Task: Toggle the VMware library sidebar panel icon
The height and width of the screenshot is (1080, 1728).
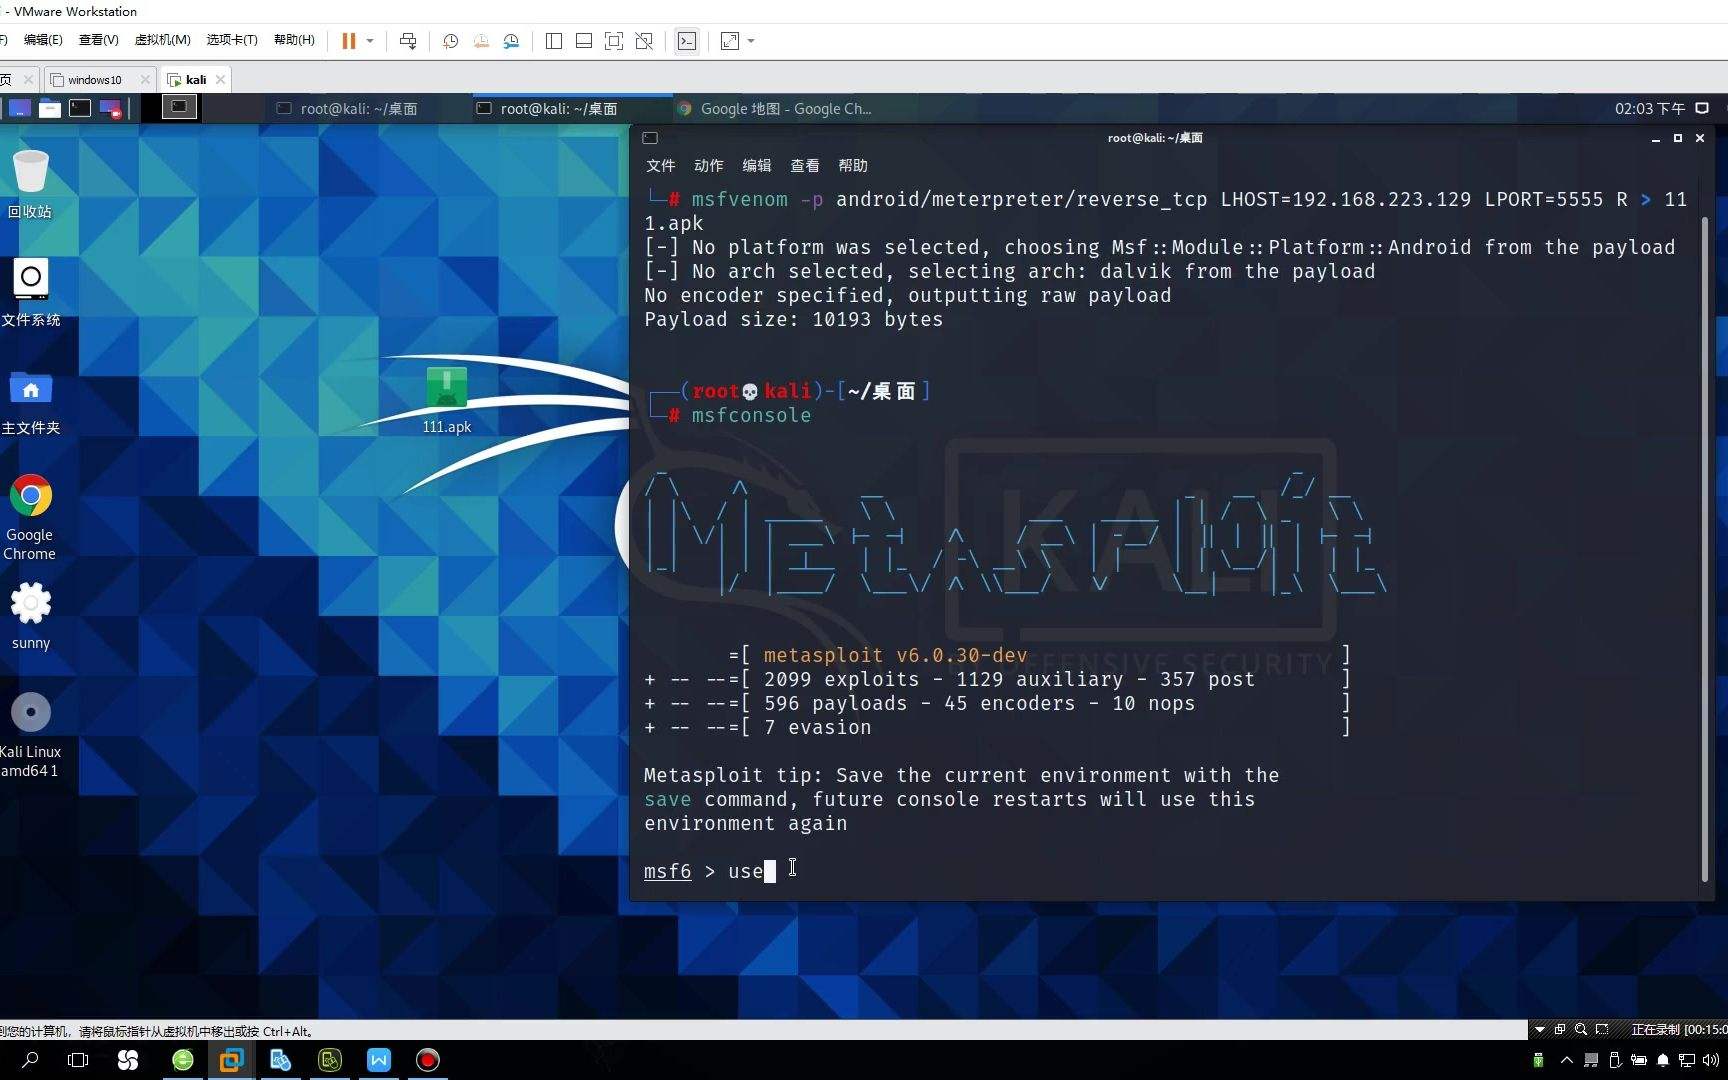Action: click(x=554, y=41)
